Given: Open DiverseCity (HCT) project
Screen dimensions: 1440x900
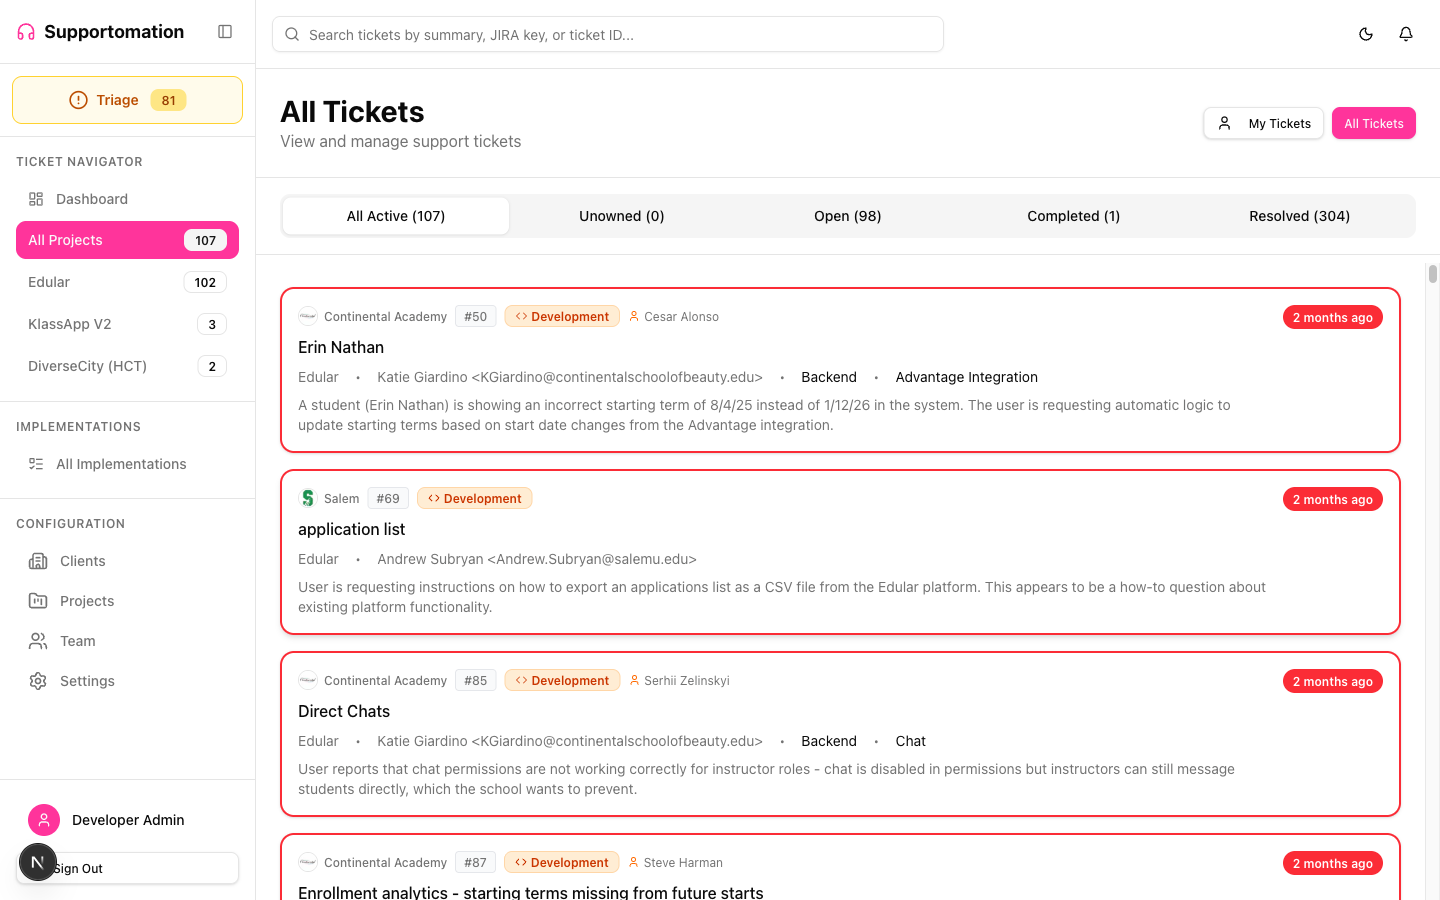Looking at the screenshot, I should pos(87,366).
